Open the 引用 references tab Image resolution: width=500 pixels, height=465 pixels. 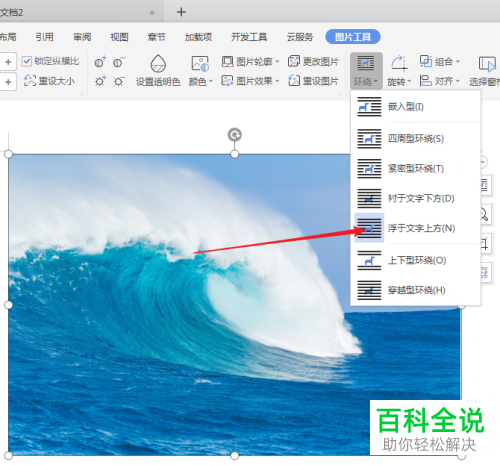pyautogui.click(x=45, y=37)
